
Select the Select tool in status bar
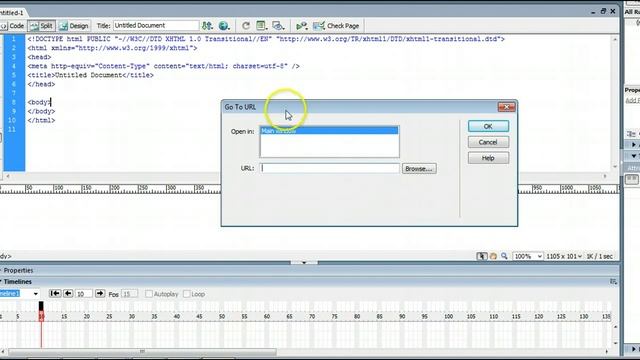pos(482,256)
